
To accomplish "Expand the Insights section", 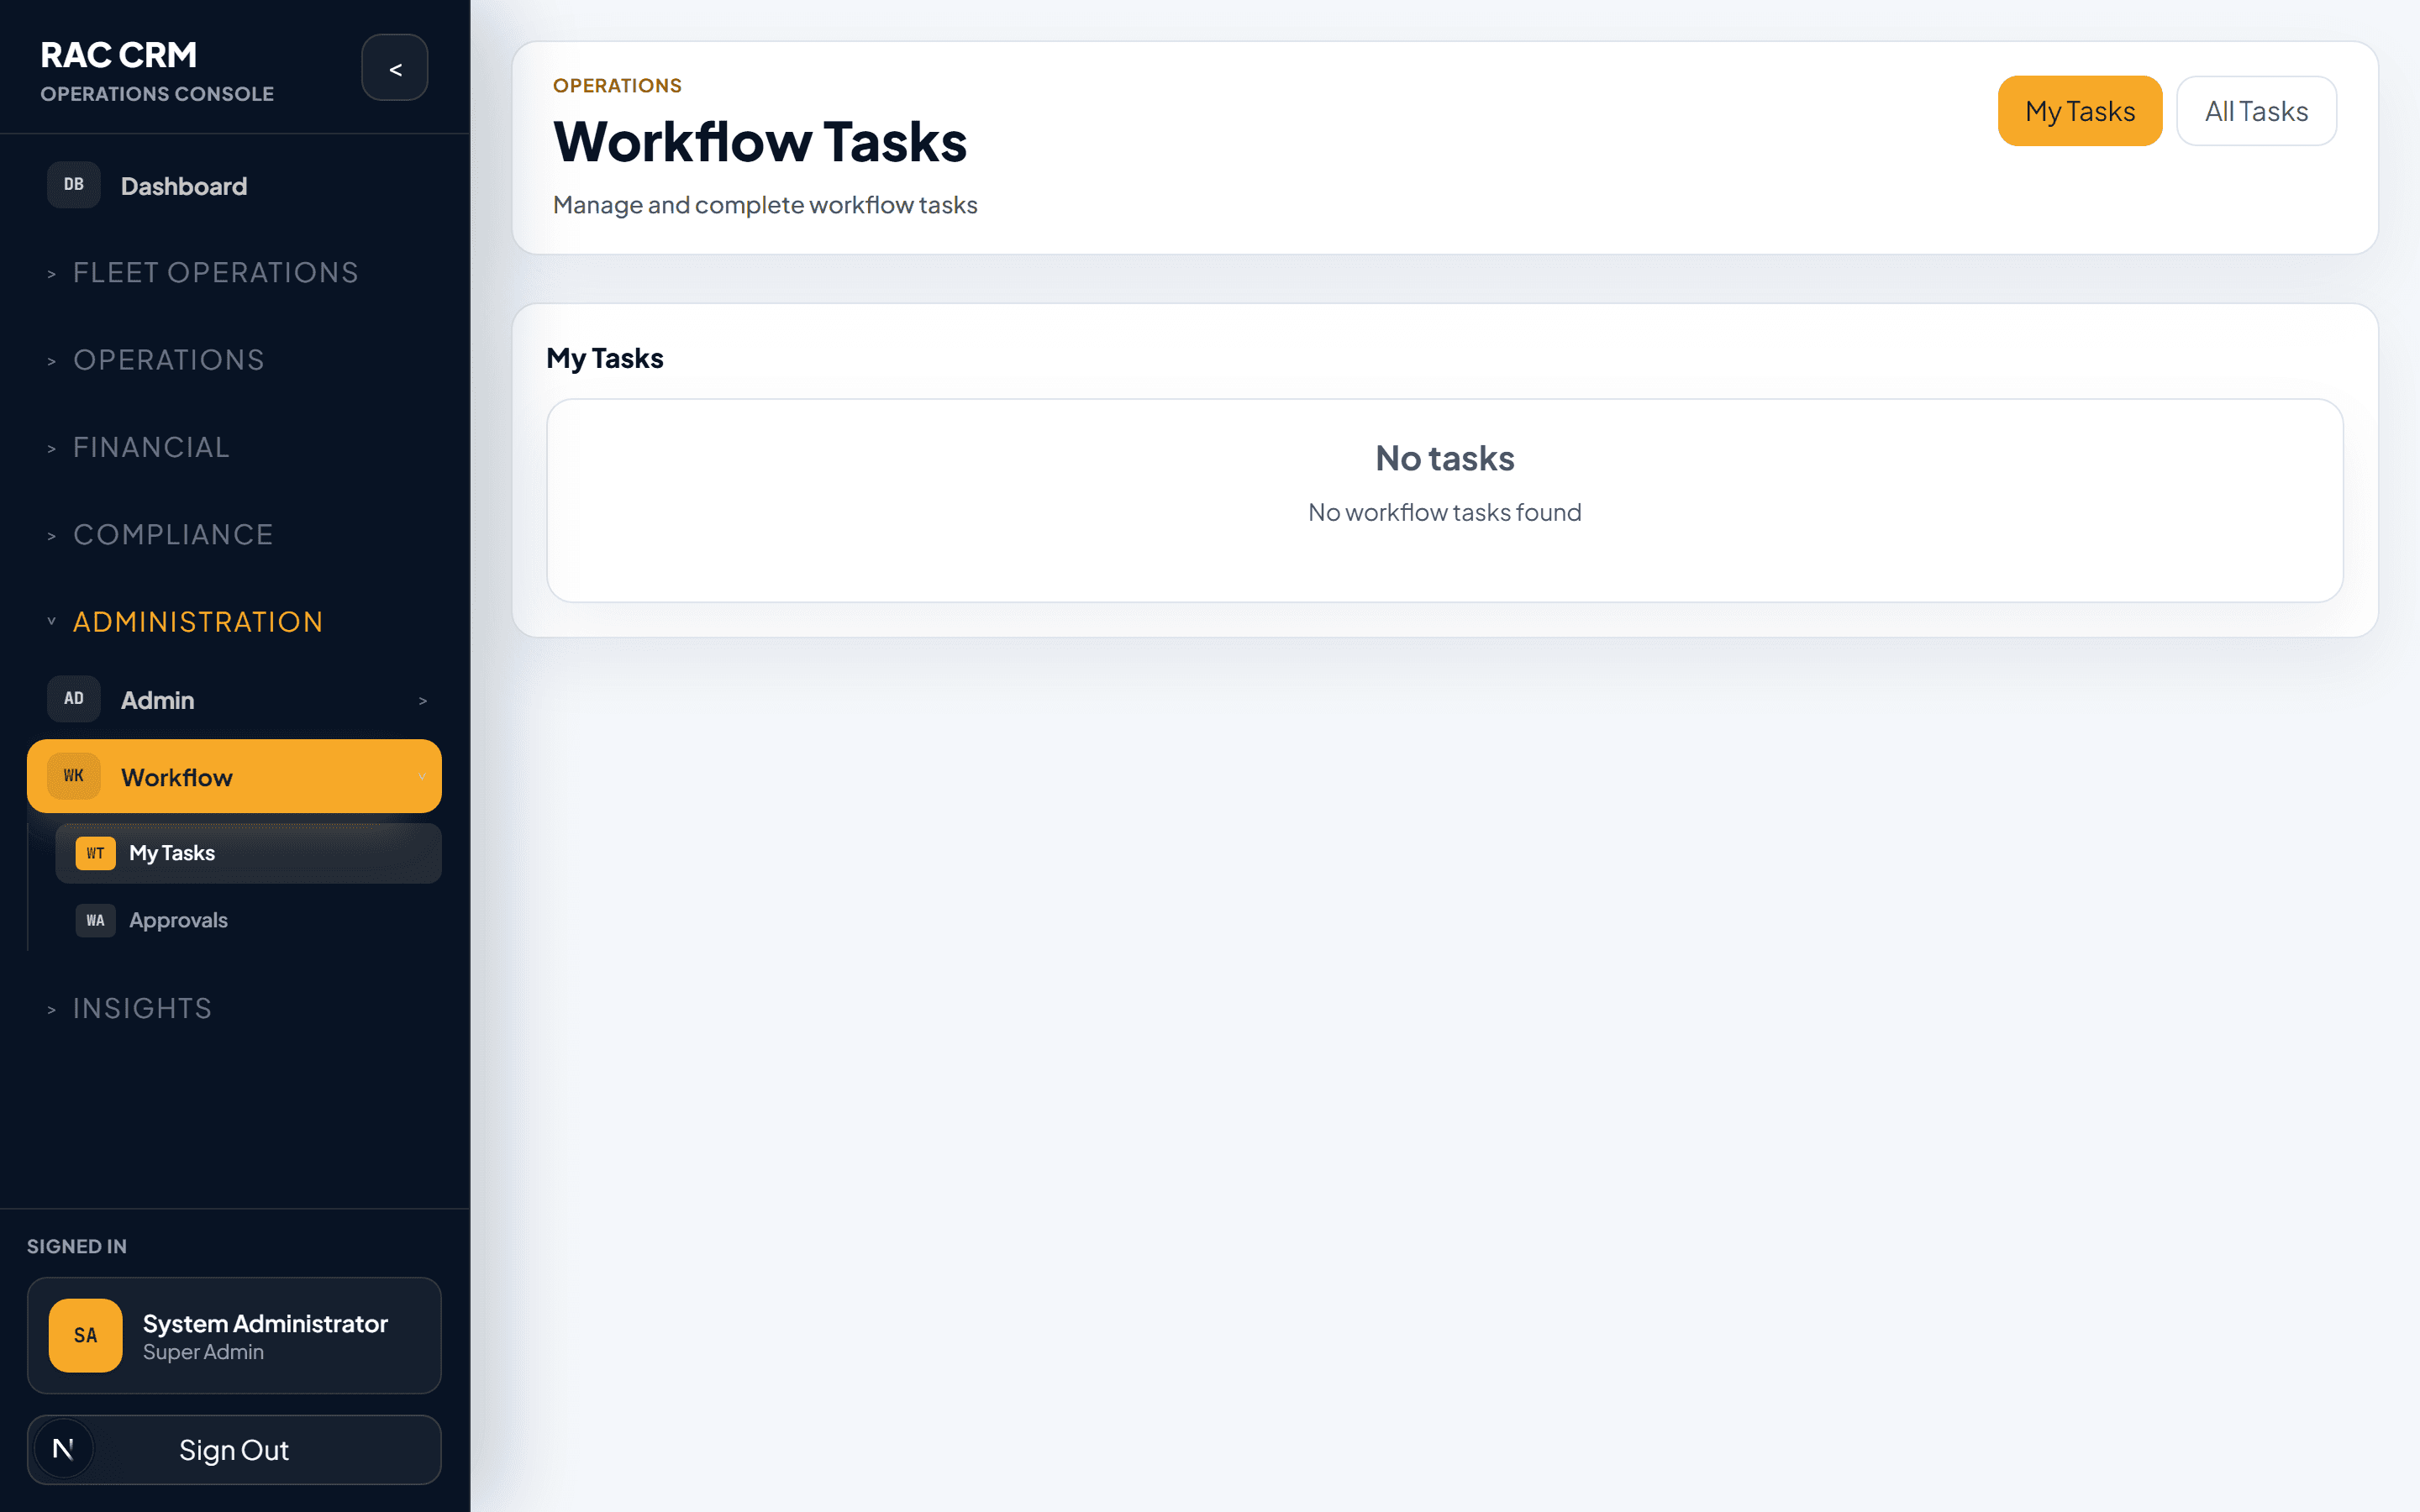I will 129,1008.
